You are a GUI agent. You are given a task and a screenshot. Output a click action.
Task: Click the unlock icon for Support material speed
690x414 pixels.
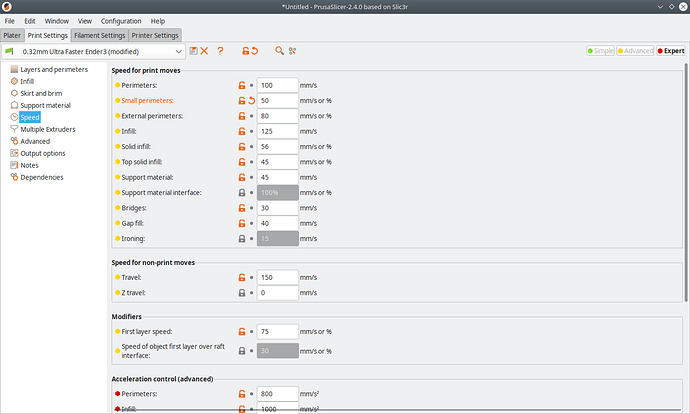[242, 177]
